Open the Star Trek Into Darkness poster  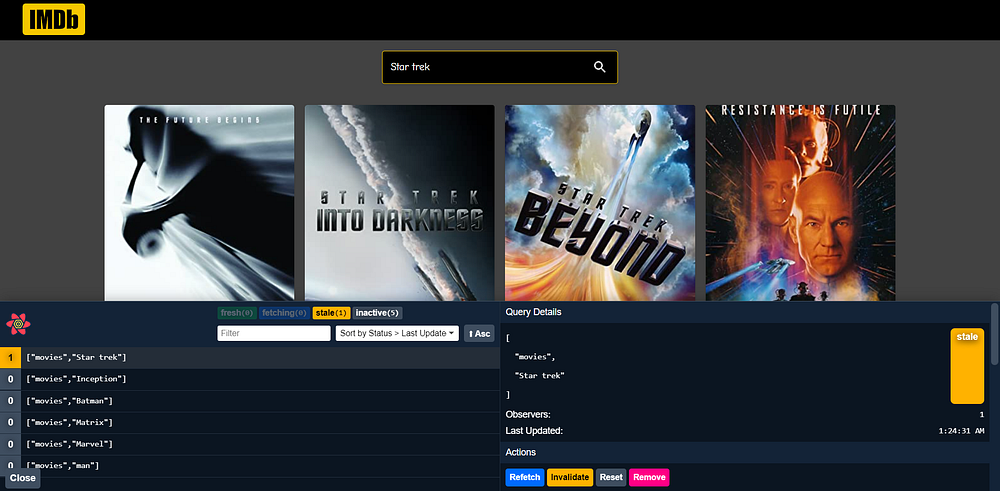399,203
